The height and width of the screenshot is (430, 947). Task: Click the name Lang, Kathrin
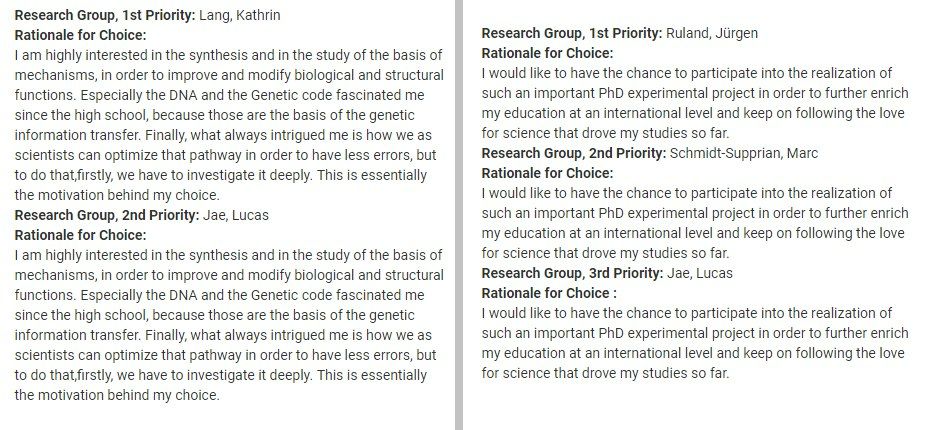pyautogui.click(x=240, y=15)
